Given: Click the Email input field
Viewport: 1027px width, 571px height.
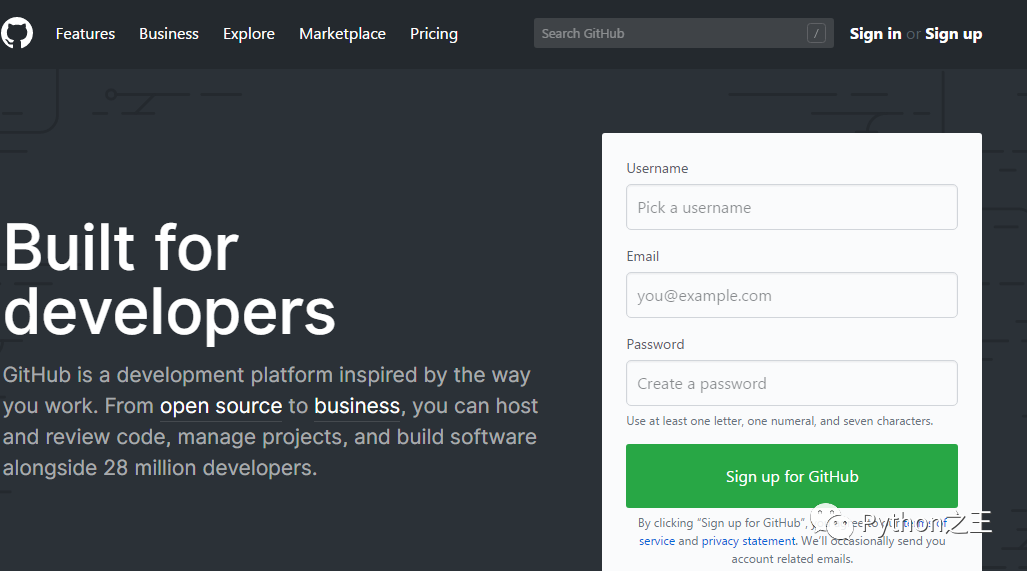Looking at the screenshot, I should point(791,295).
